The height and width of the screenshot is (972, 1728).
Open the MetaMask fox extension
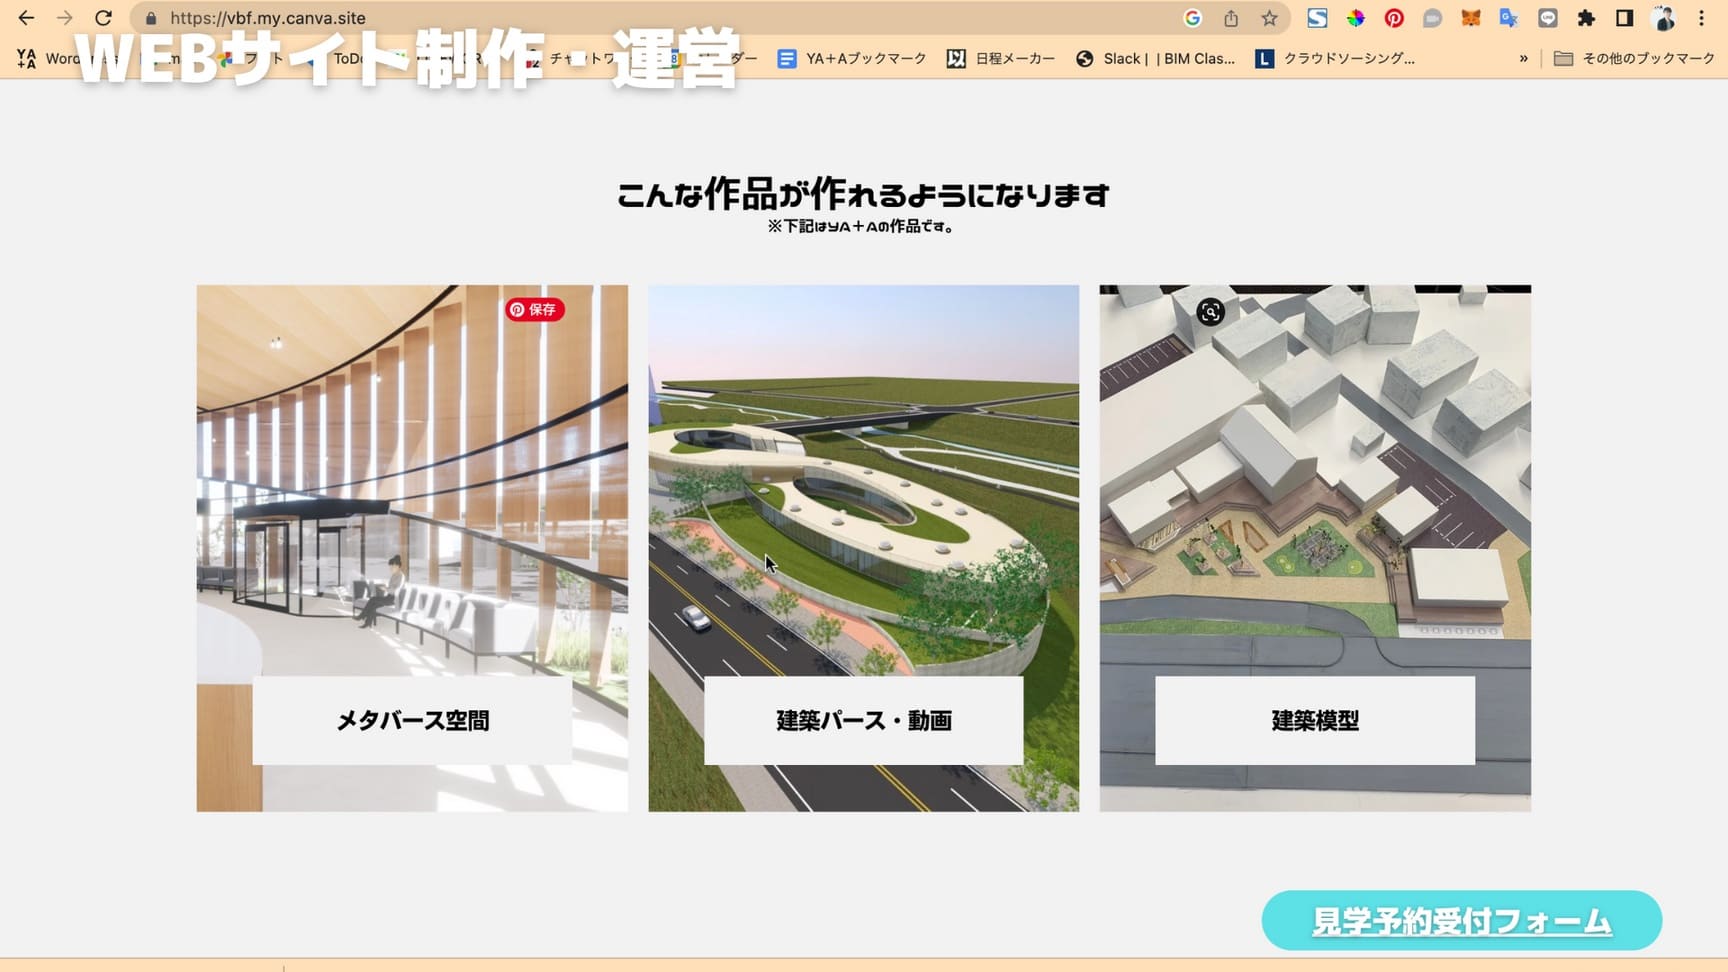pyautogui.click(x=1470, y=18)
